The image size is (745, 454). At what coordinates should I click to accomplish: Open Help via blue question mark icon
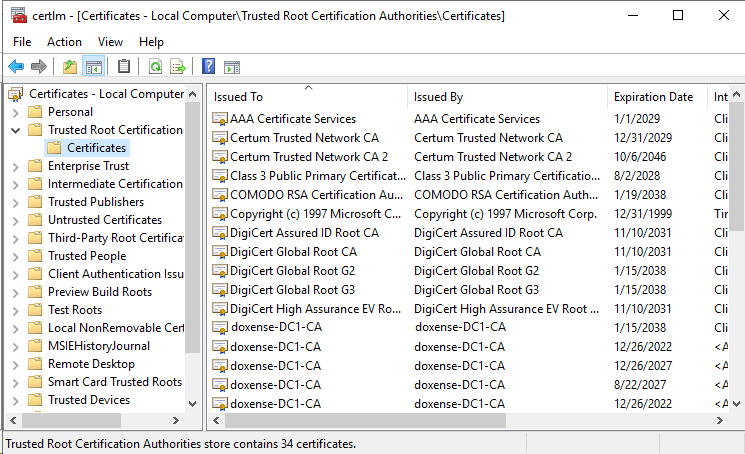(208, 67)
